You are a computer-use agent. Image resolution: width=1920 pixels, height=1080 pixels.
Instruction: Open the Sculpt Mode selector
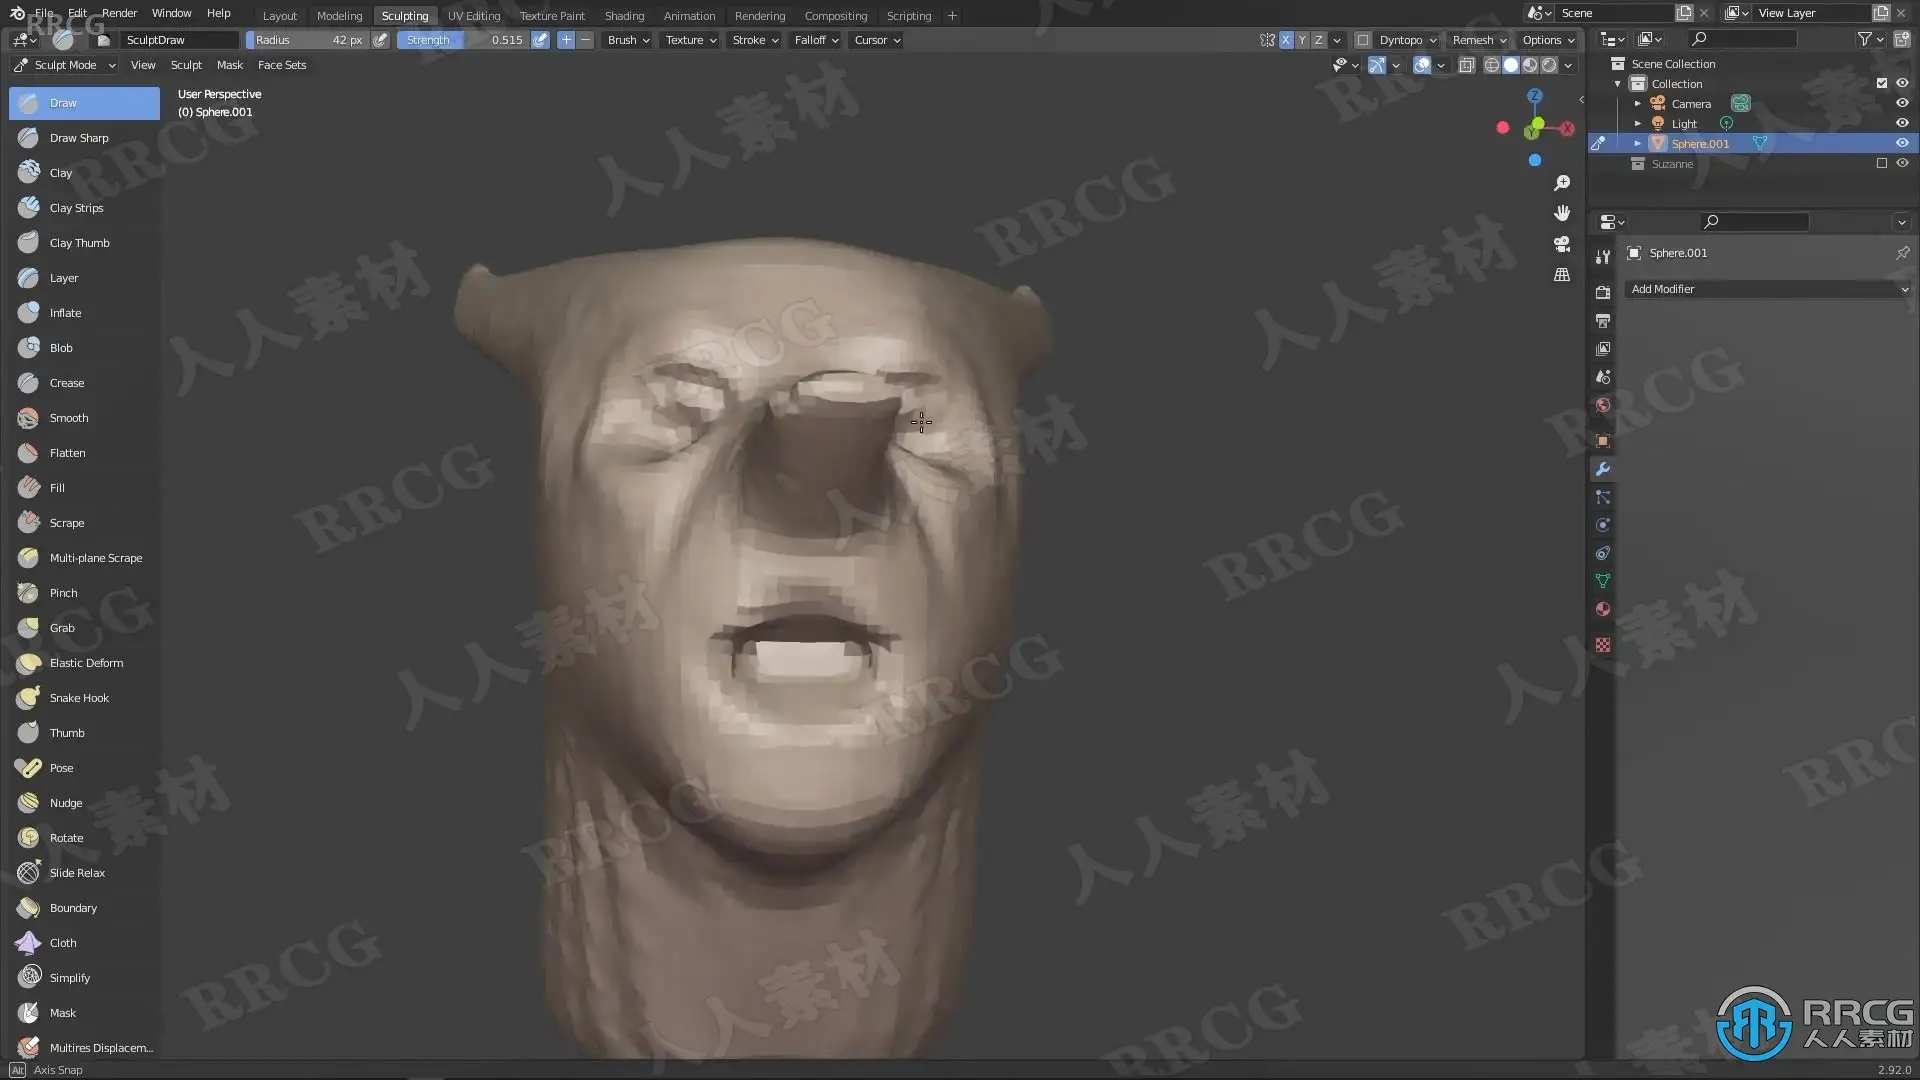[x=66, y=65]
